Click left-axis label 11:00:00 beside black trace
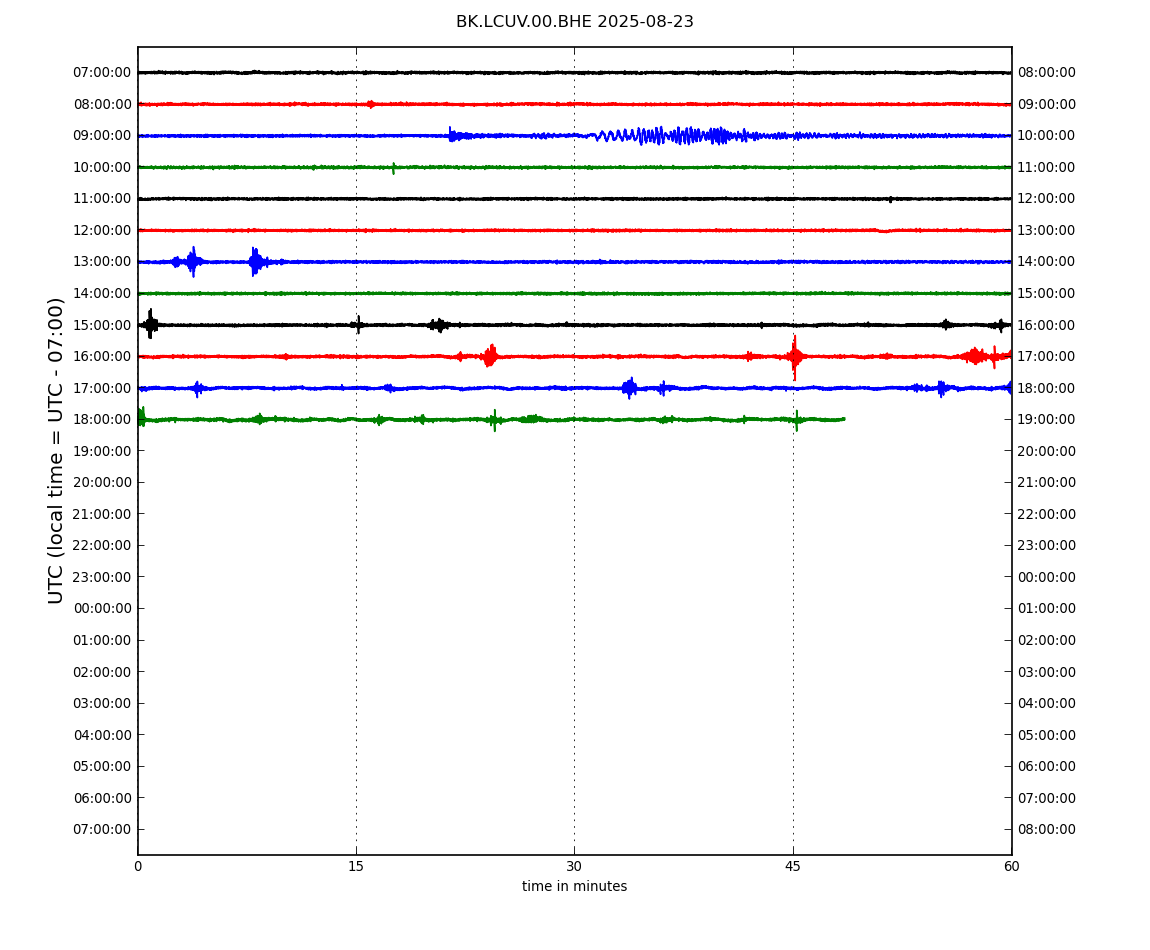 click(x=102, y=199)
